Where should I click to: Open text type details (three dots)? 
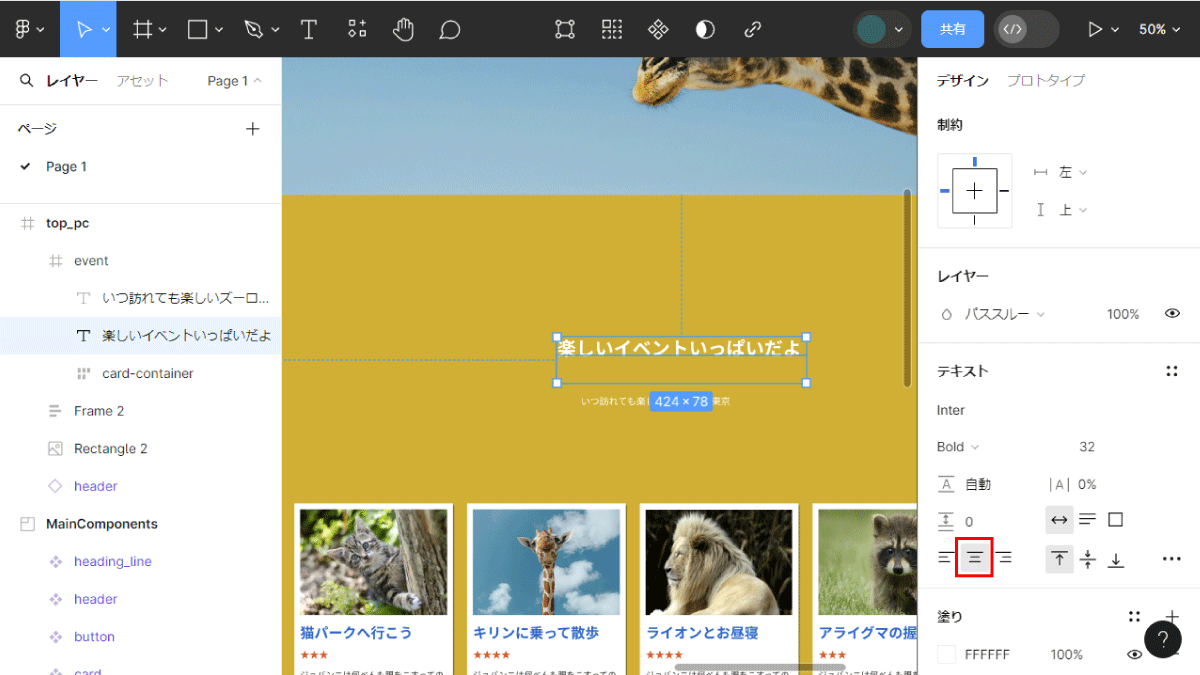pyautogui.click(x=1172, y=558)
